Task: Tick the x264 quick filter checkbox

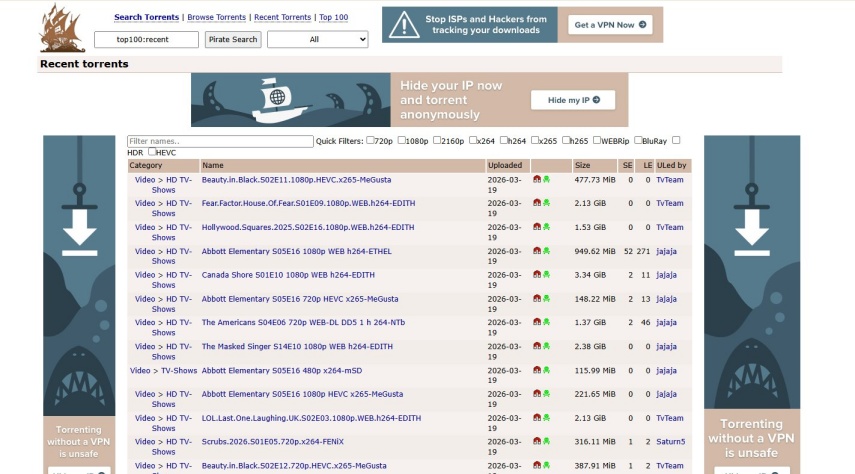Action: [x=473, y=140]
